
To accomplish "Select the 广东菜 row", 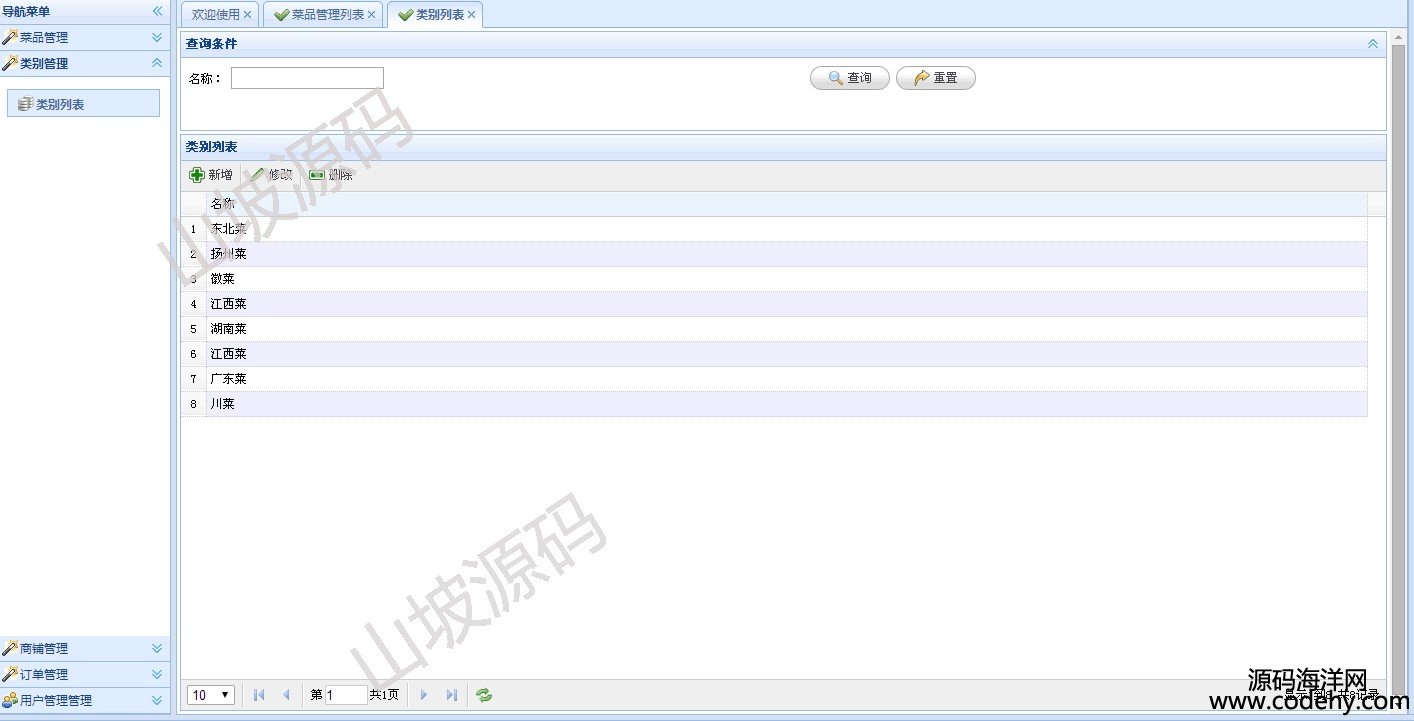I will click(774, 379).
